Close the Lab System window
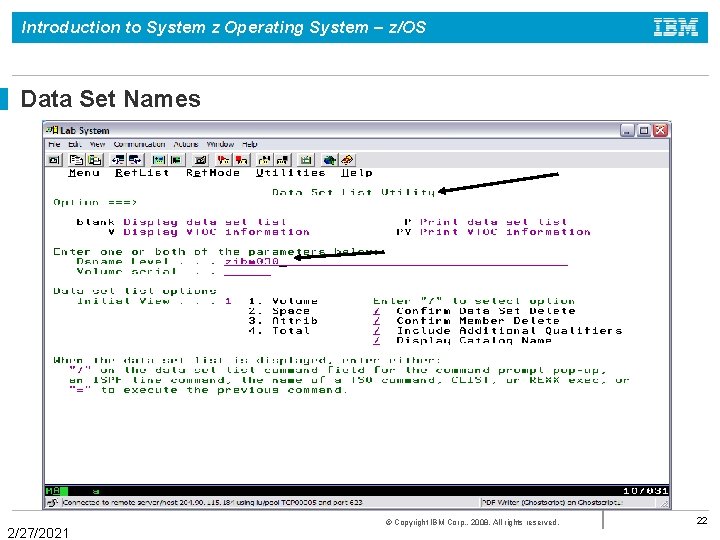The image size is (720, 540). click(660, 130)
